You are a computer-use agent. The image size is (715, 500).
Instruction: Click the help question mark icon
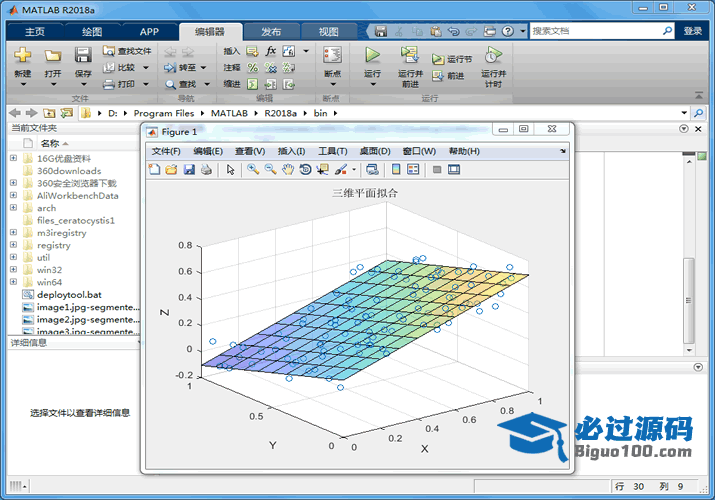coord(508,31)
